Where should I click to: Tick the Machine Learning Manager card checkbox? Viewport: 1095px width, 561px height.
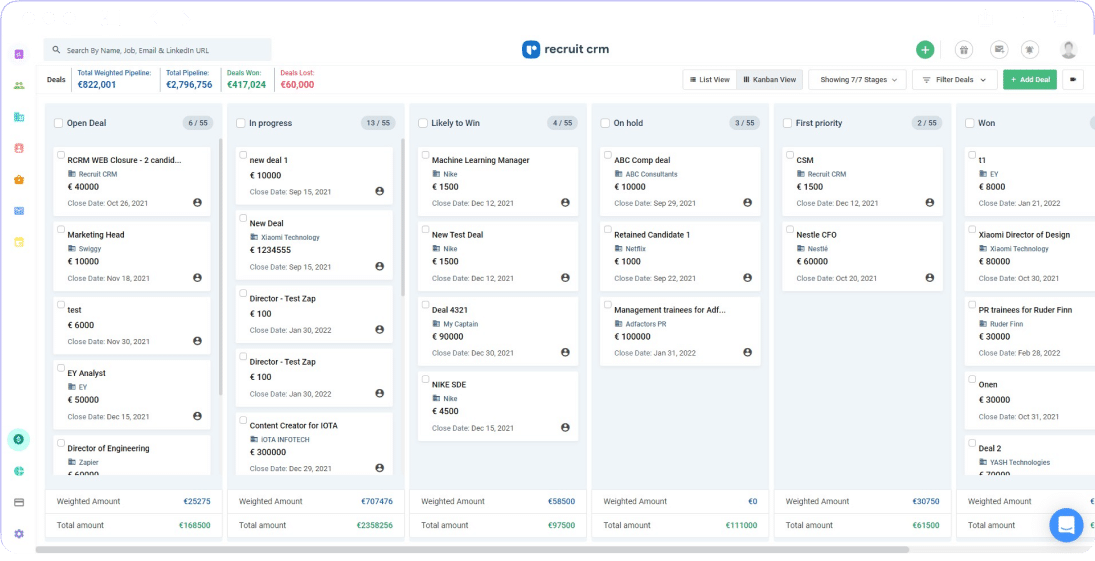point(425,155)
